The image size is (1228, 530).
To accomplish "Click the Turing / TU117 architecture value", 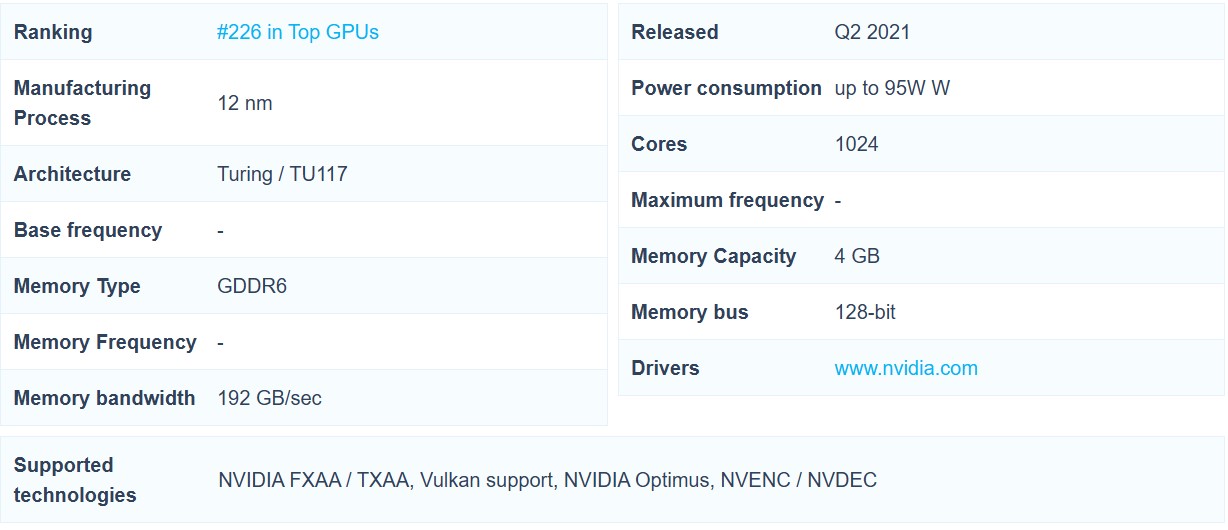I will click(282, 174).
